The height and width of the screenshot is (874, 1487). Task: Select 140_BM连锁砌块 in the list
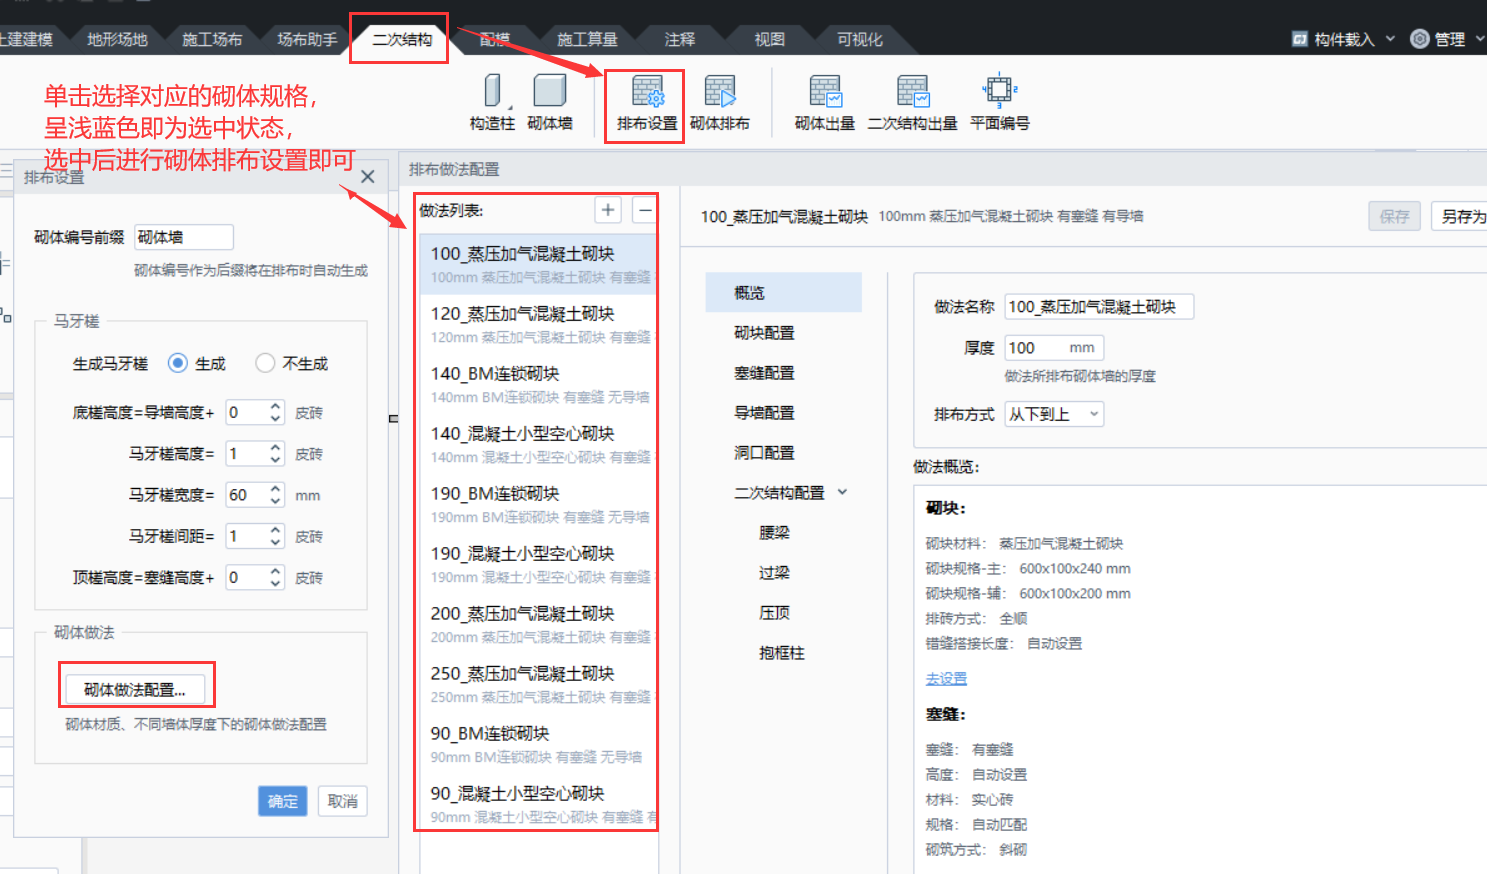point(538,384)
